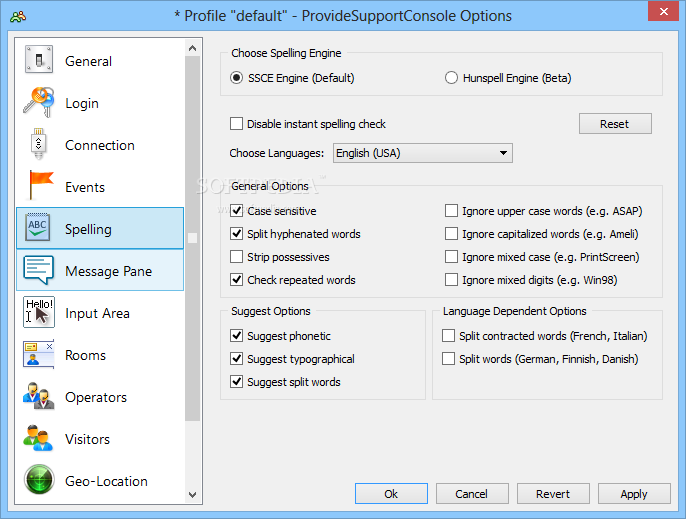Viewport: 686px width, 519px height.
Task: Click the Message Pane speech bubble icon
Action: pyautogui.click(x=38, y=270)
